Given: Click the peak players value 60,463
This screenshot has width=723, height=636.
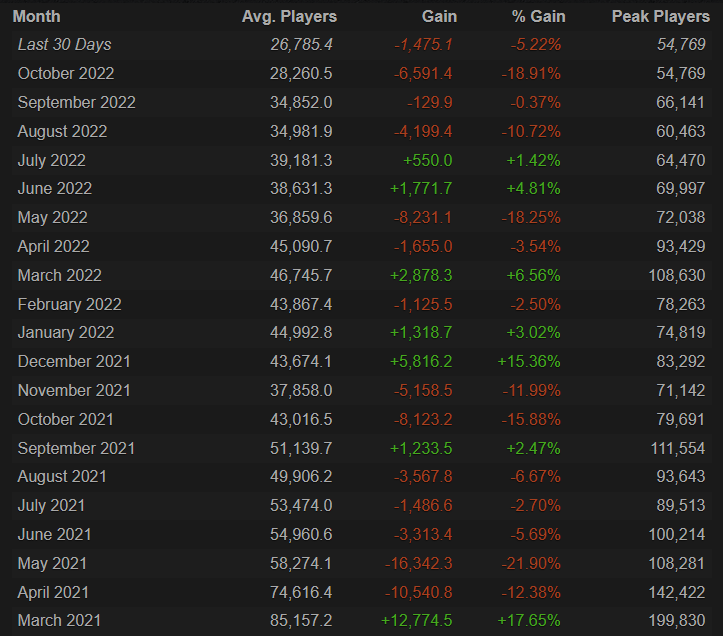Looking at the screenshot, I should 681,131.
